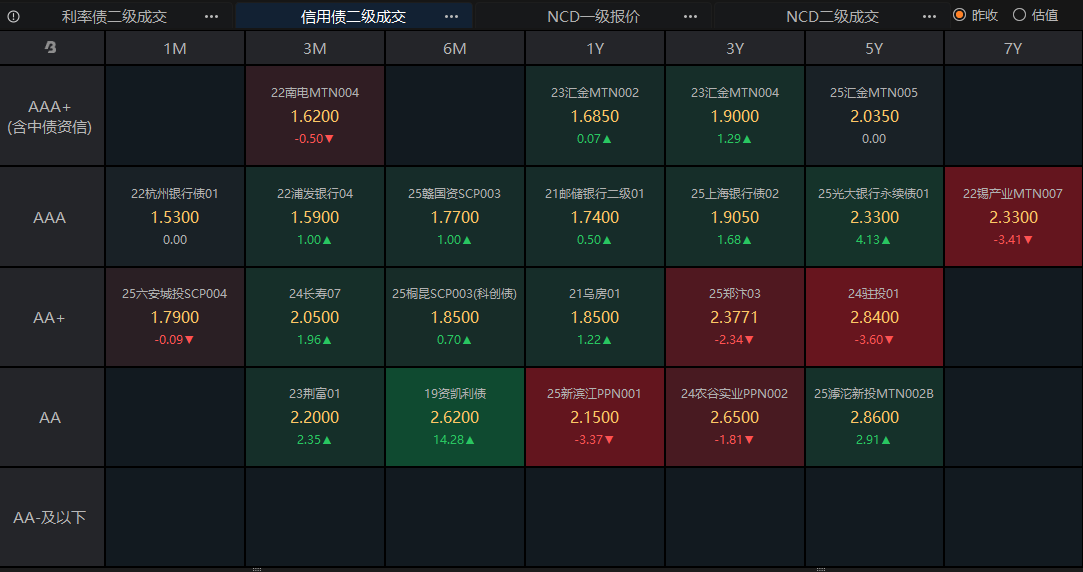Select the 昨收 radio button
Screen dimensions: 1083x572
(x=959, y=15)
